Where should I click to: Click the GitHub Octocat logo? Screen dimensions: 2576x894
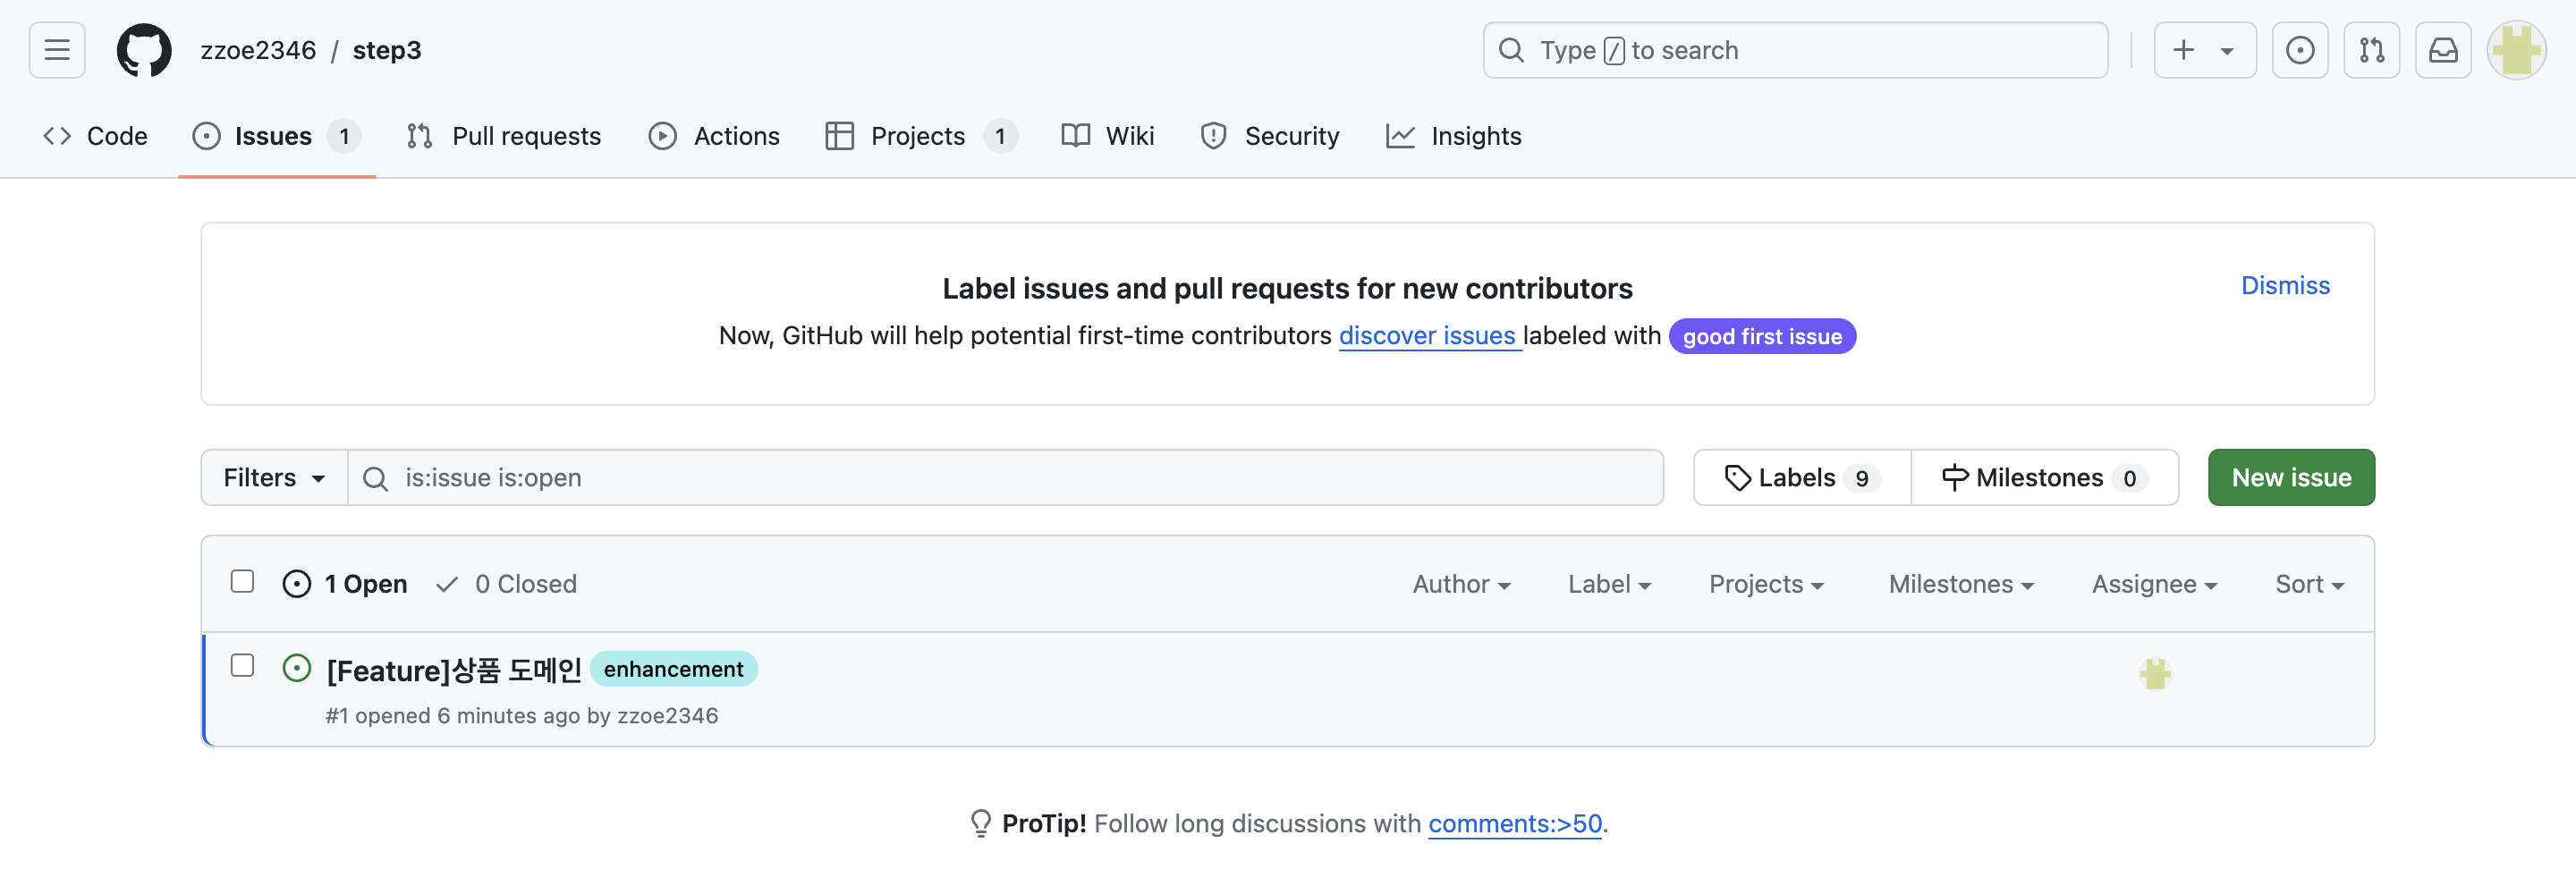[144, 50]
